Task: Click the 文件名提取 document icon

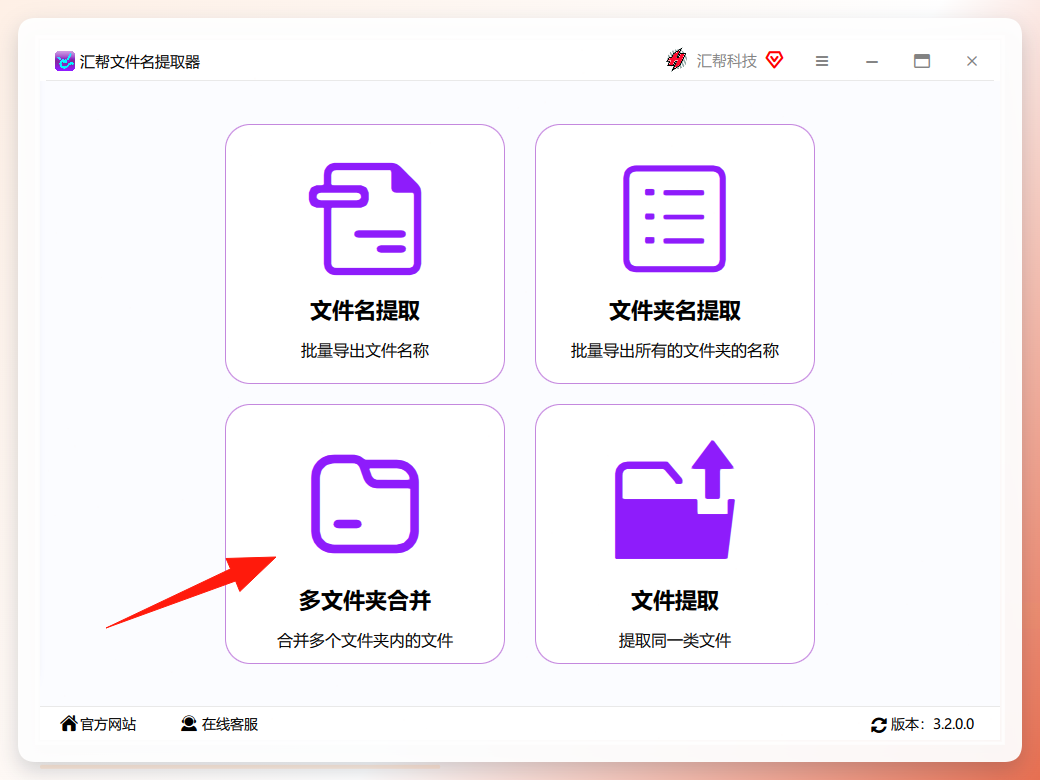Action: (365, 219)
